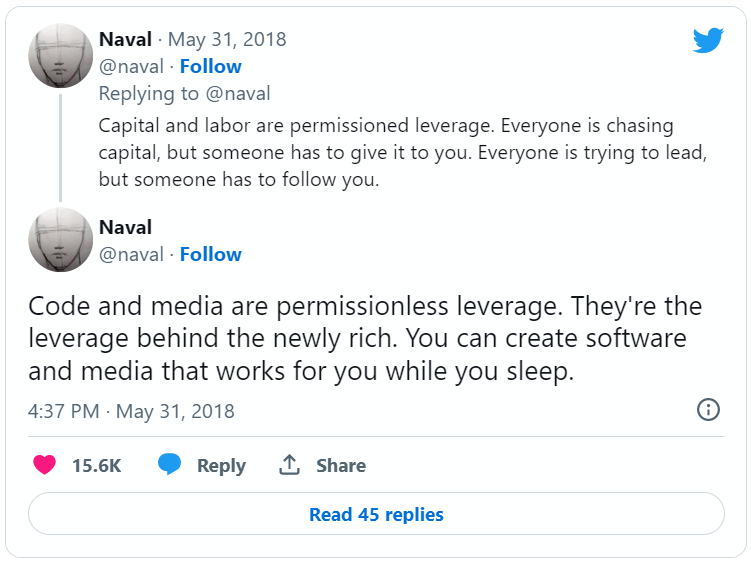Click the 15.6K likes count

(97, 465)
